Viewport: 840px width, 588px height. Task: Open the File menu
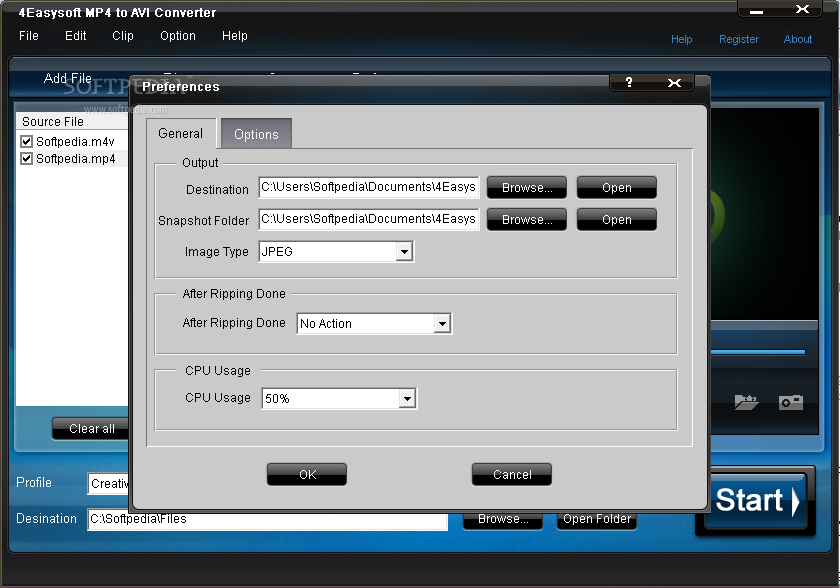28,36
